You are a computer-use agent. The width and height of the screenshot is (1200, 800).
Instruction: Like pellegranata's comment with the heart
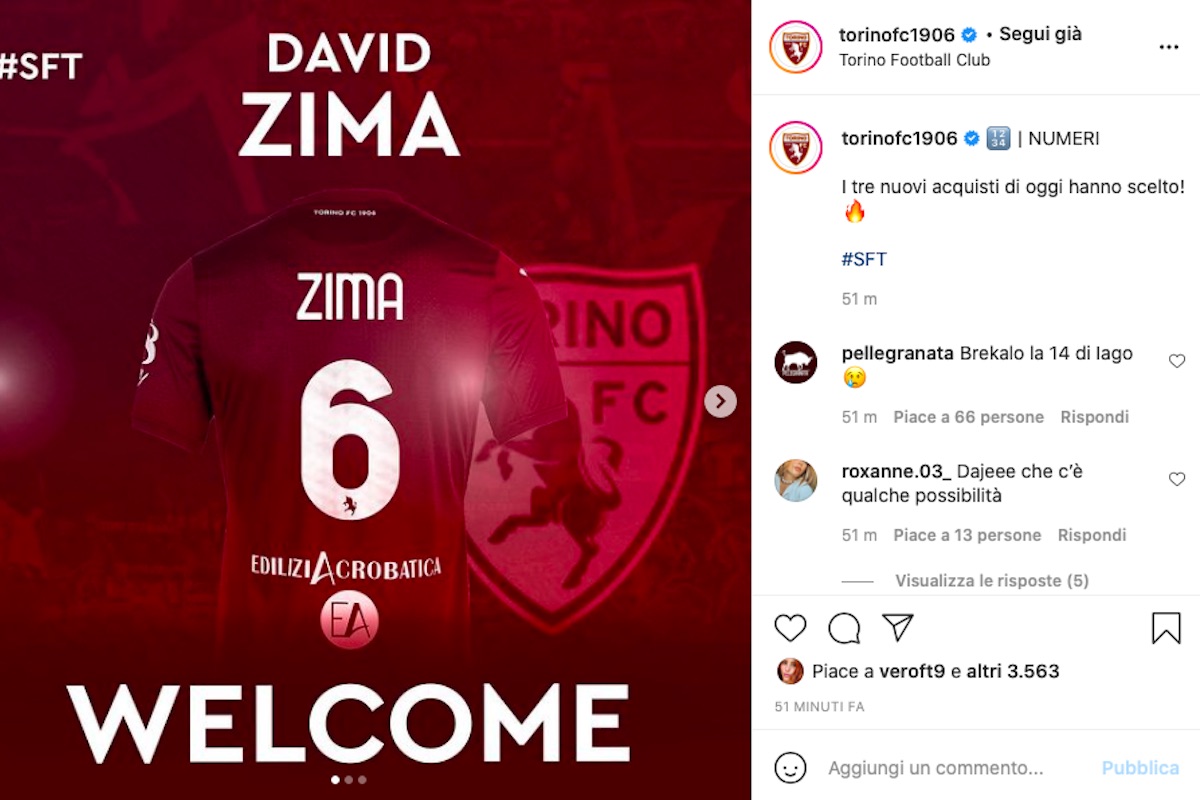click(1177, 361)
